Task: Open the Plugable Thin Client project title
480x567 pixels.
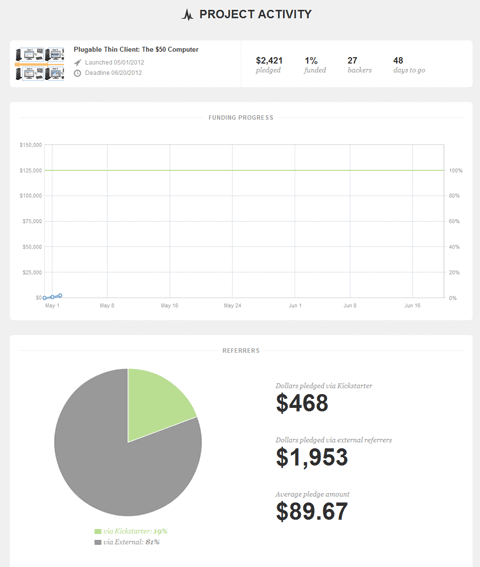Action: tap(136, 50)
